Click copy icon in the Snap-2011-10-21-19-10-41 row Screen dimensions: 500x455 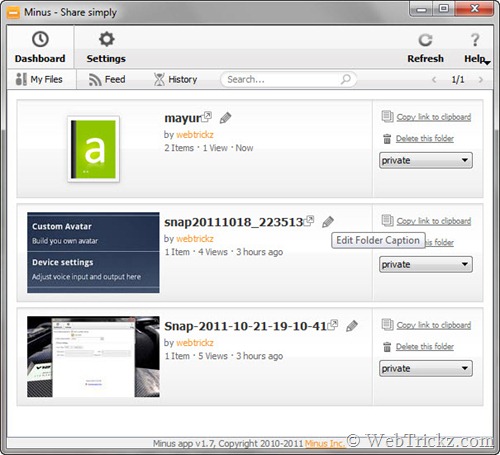387,325
